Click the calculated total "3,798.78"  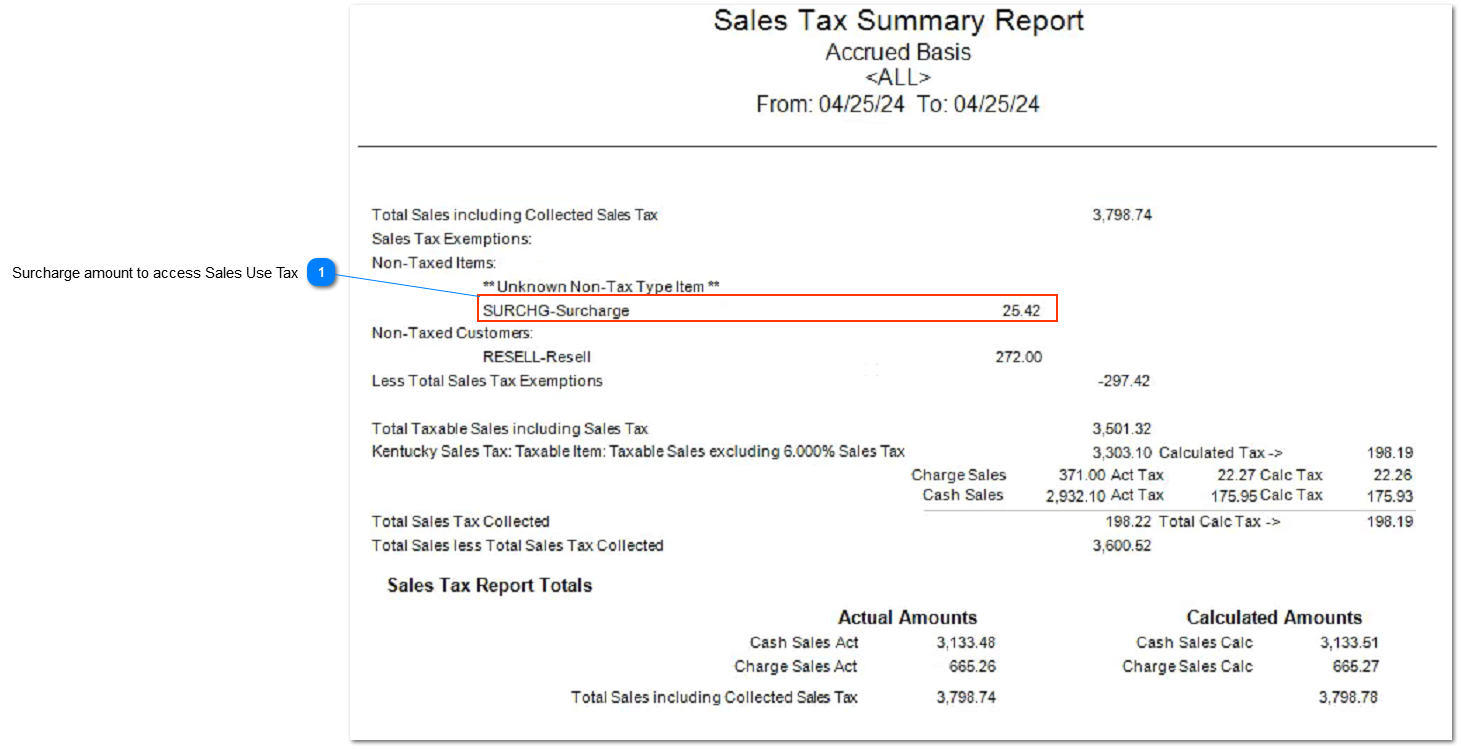[1348, 697]
